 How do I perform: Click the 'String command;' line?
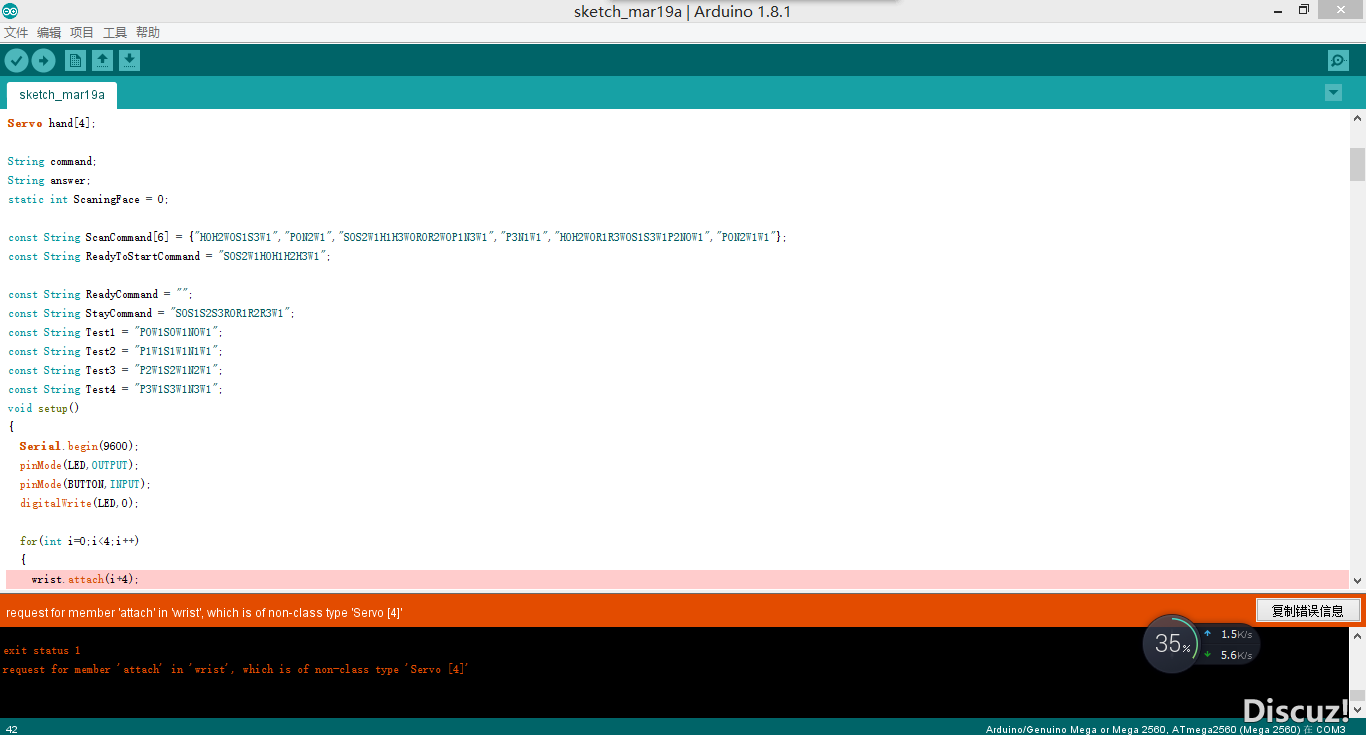(x=51, y=161)
